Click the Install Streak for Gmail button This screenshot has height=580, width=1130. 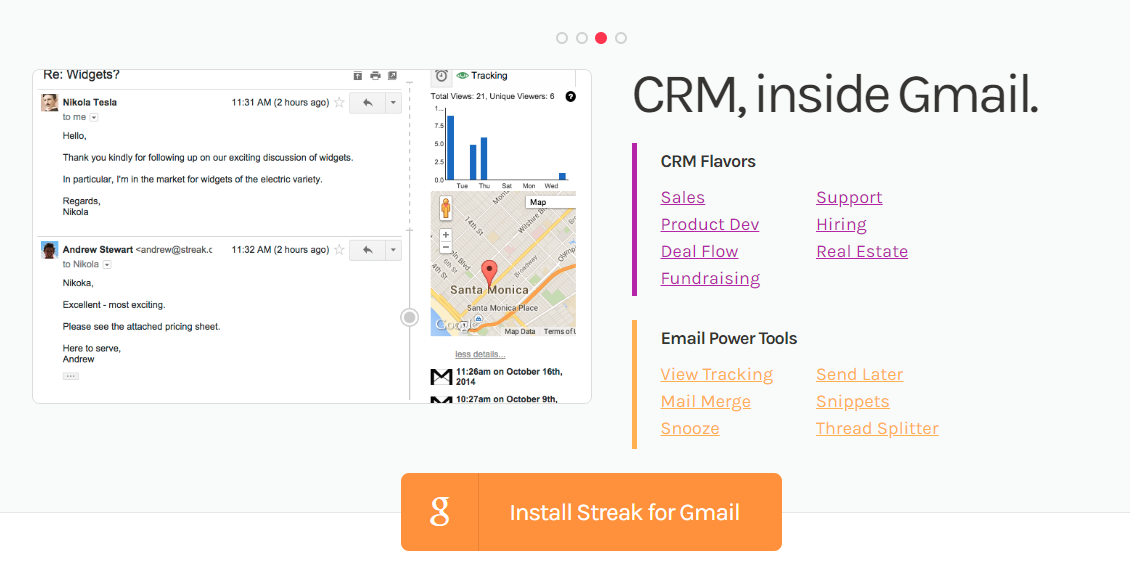coord(591,512)
